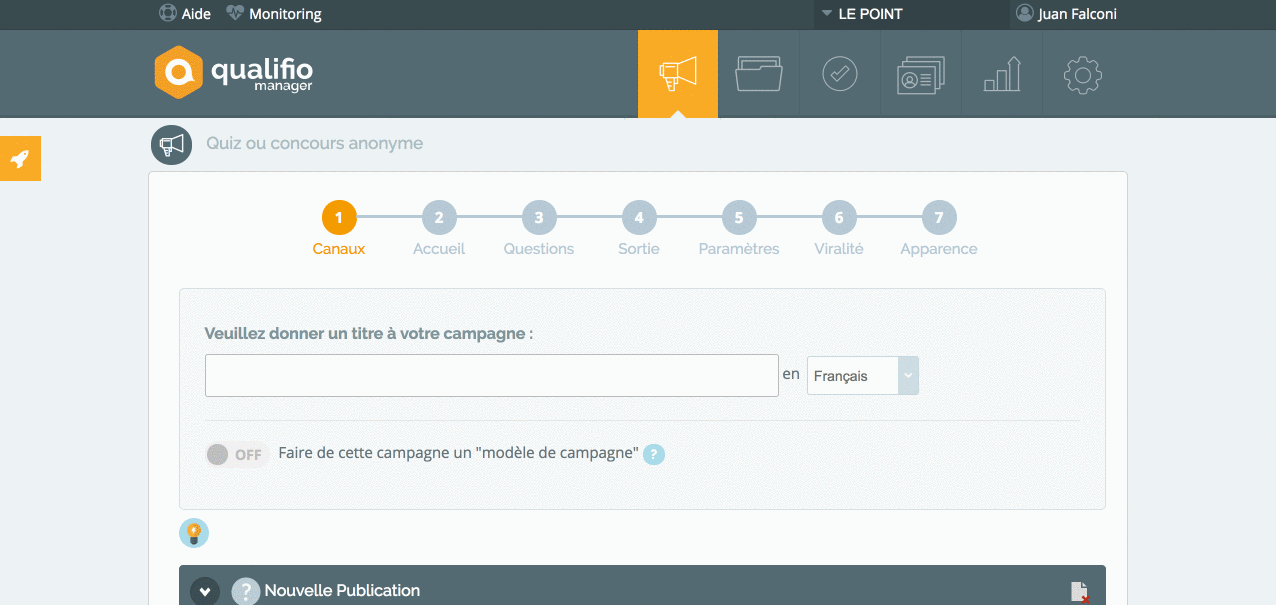Open the Français language dropdown
Screen dimensions: 1276x605
coord(863,375)
